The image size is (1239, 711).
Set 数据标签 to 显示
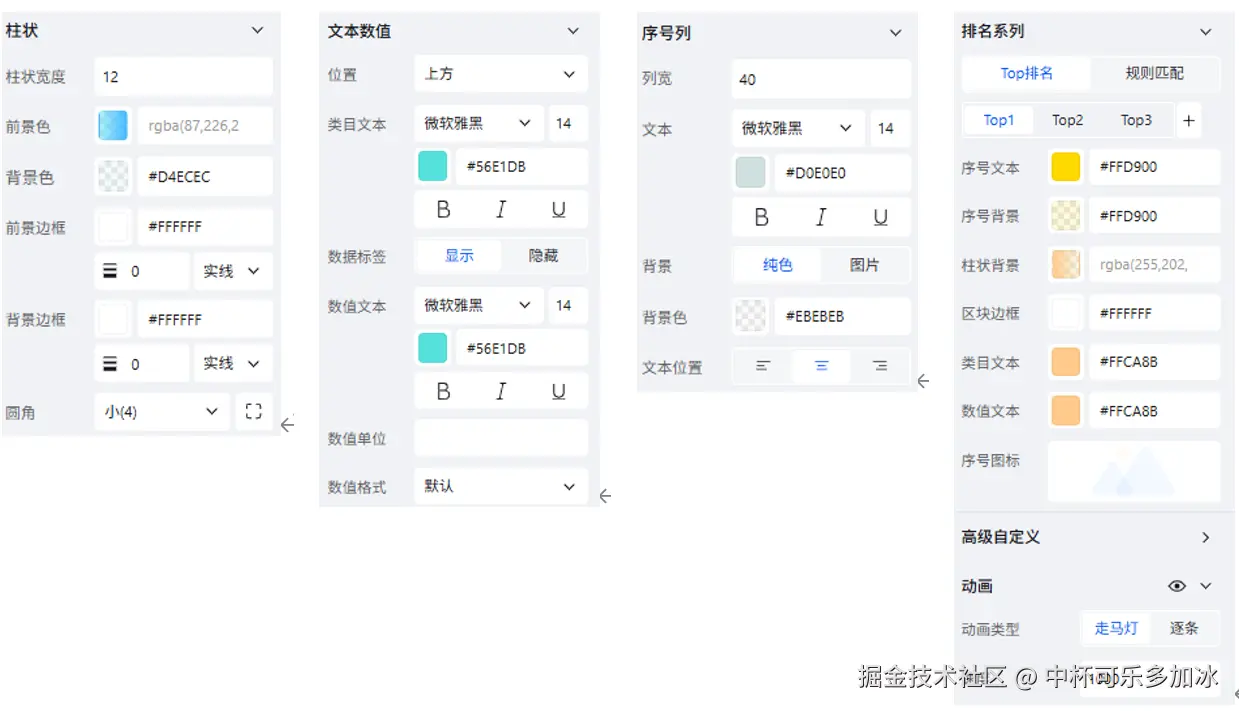click(459, 256)
